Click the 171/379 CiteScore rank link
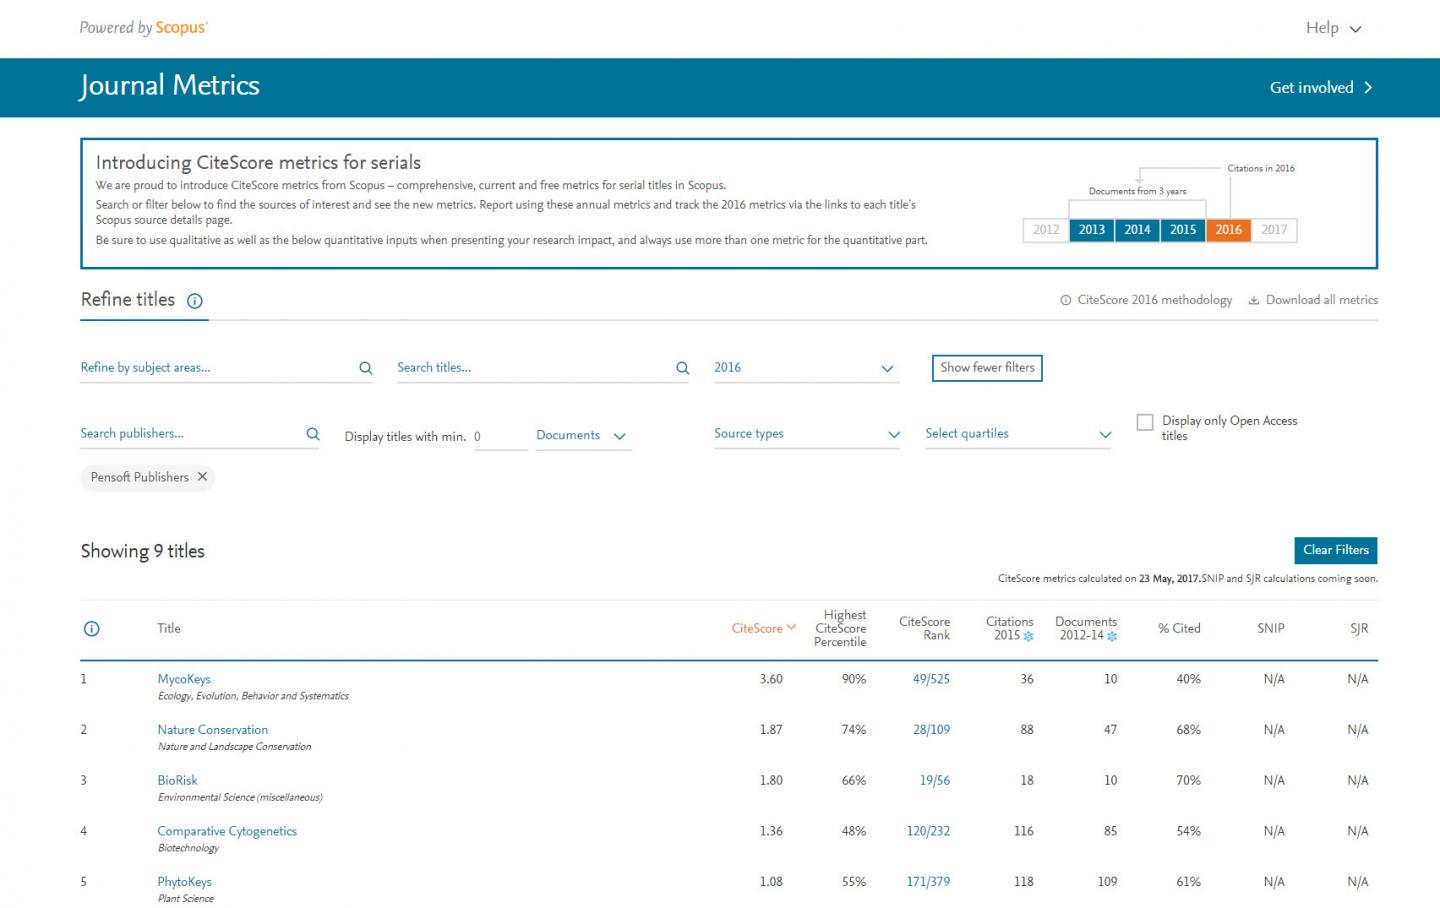 pos(928,882)
